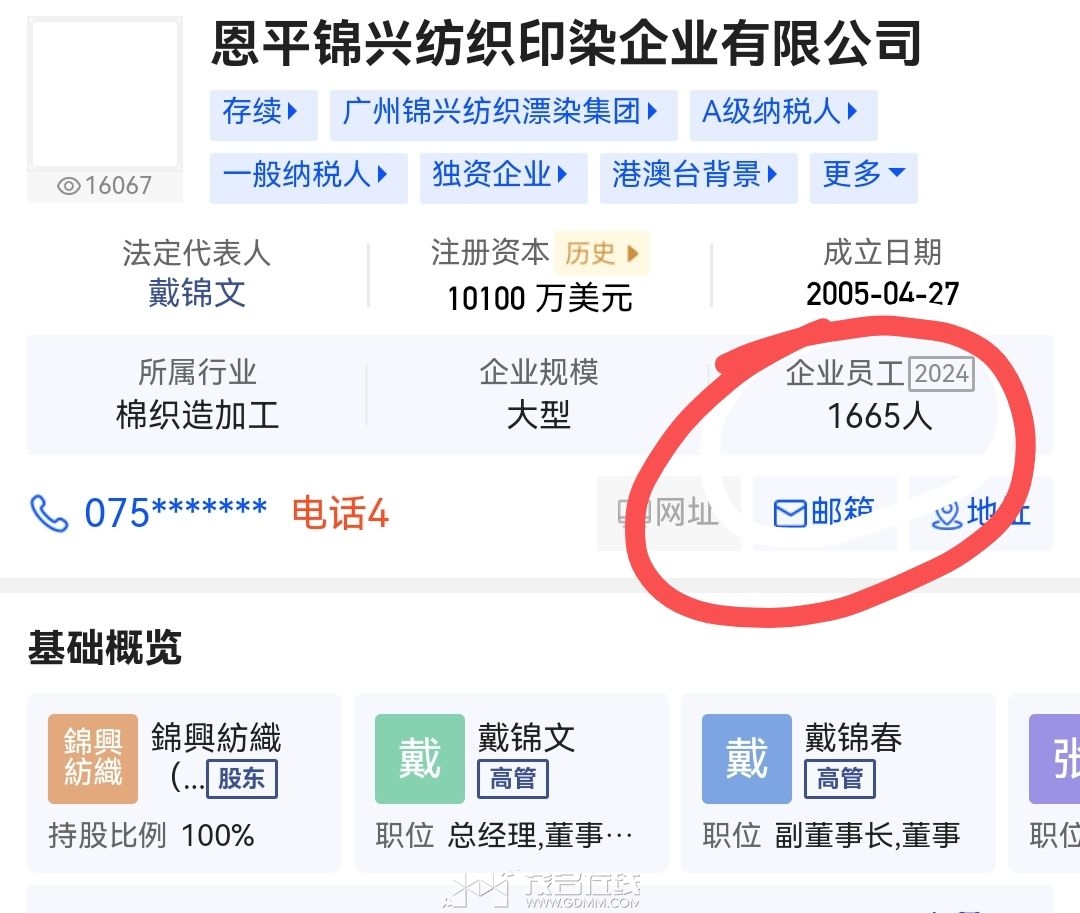Tap the 股东 badge on 锦興紡織 card
1080x913 pixels.
click(242, 779)
